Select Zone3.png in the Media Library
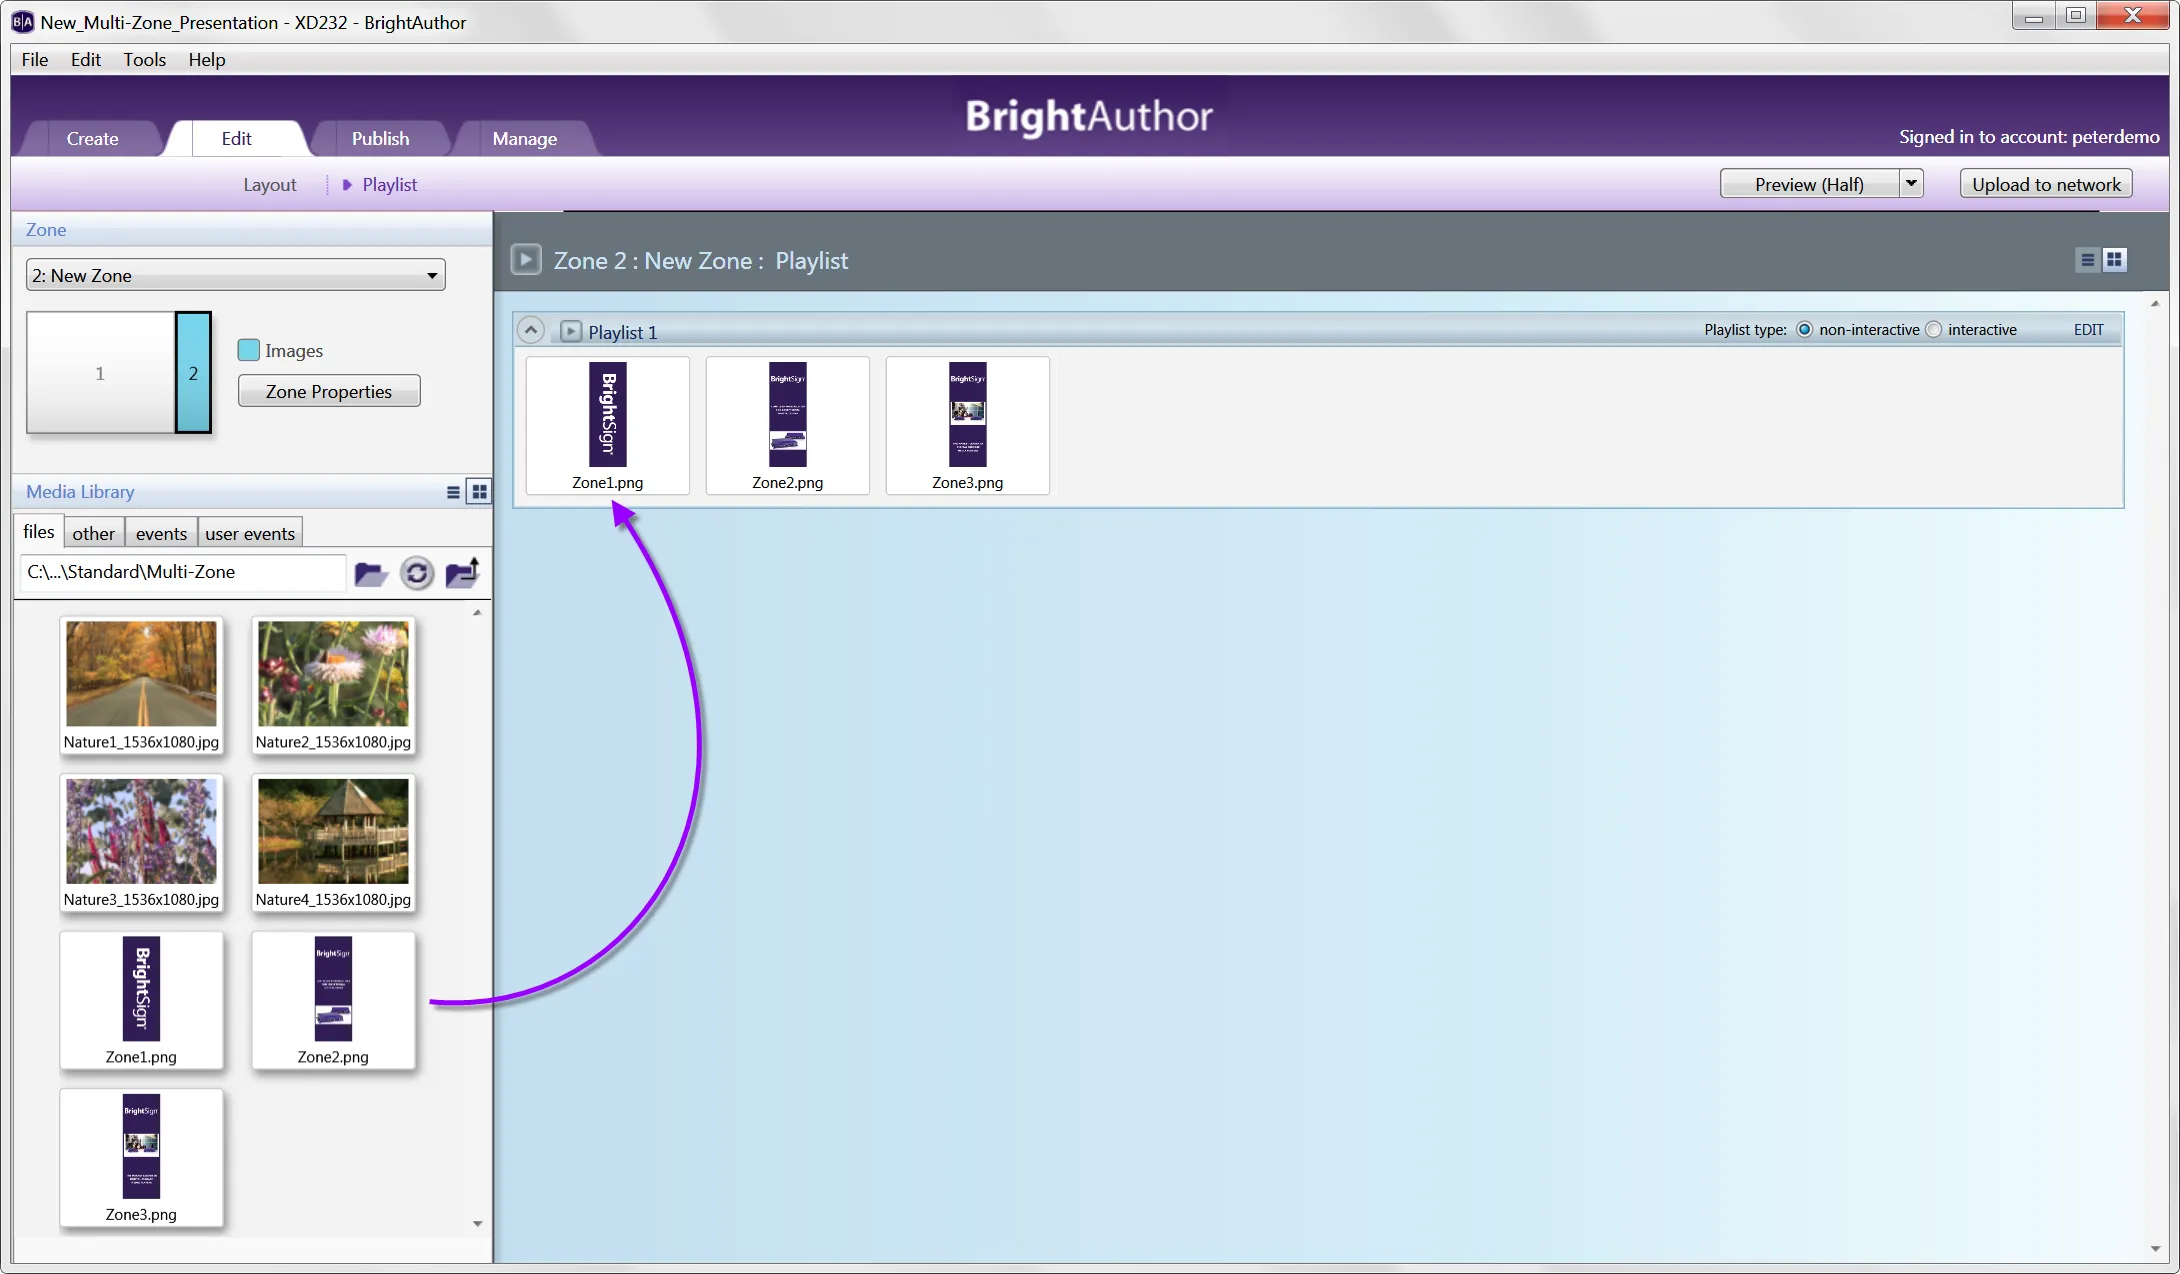The image size is (2180, 1274). click(141, 1158)
